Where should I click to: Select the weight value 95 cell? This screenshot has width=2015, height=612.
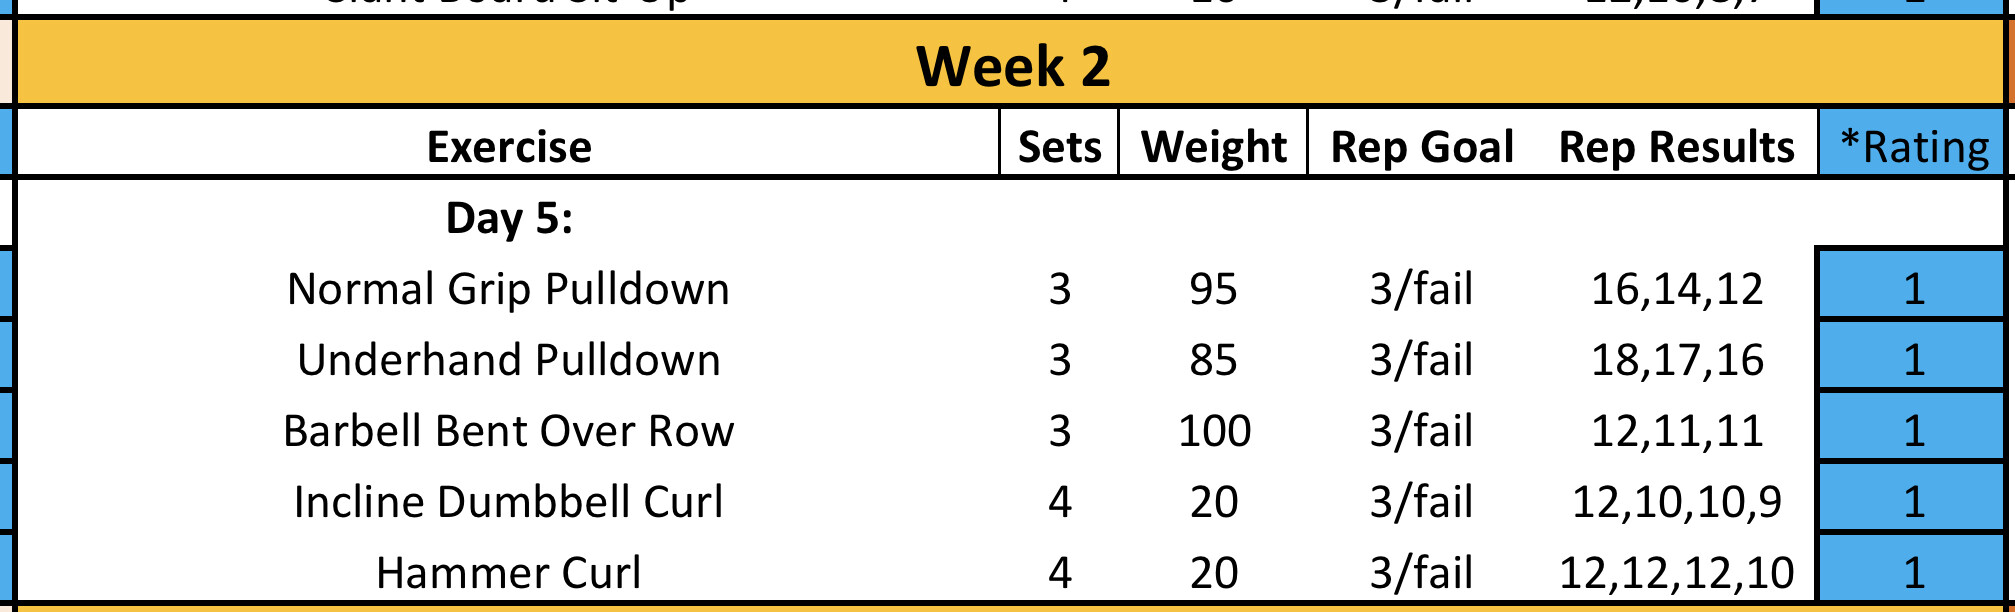1213,289
